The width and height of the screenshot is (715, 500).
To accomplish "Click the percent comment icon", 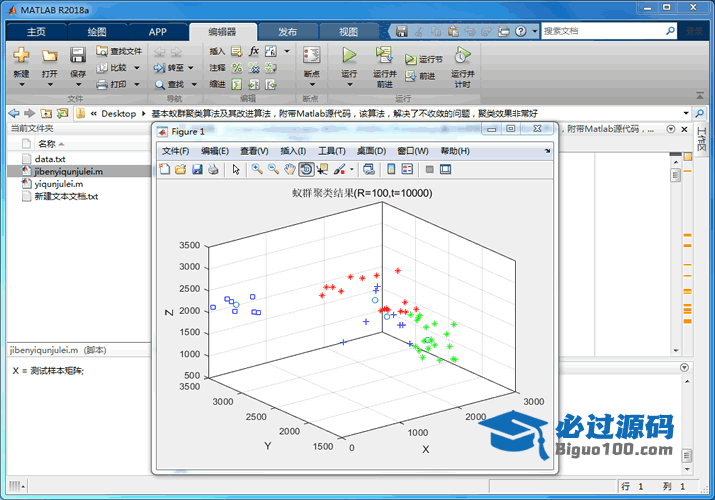I will 237,68.
